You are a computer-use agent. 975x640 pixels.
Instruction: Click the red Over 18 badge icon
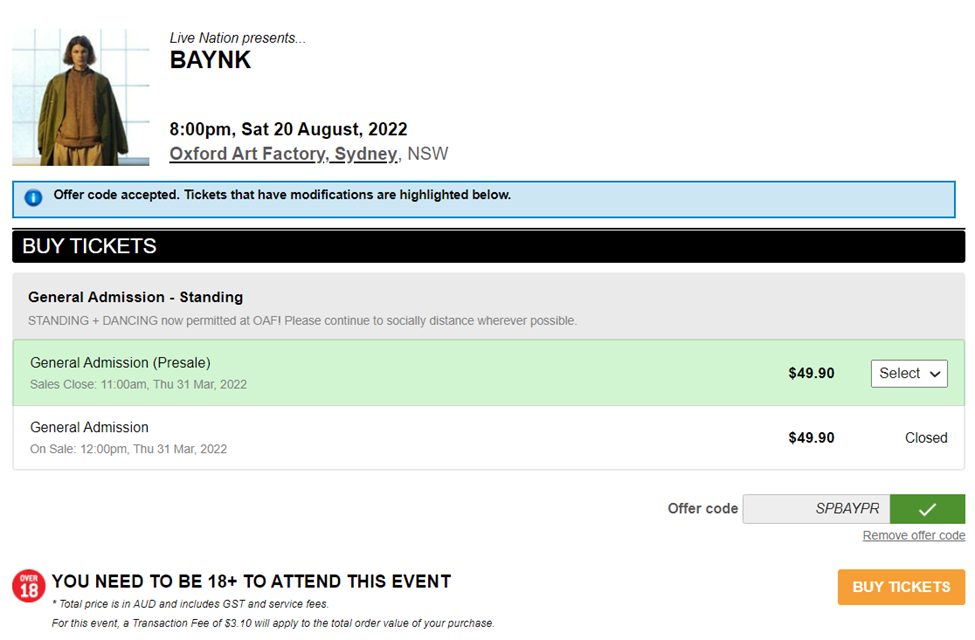pos(29,586)
